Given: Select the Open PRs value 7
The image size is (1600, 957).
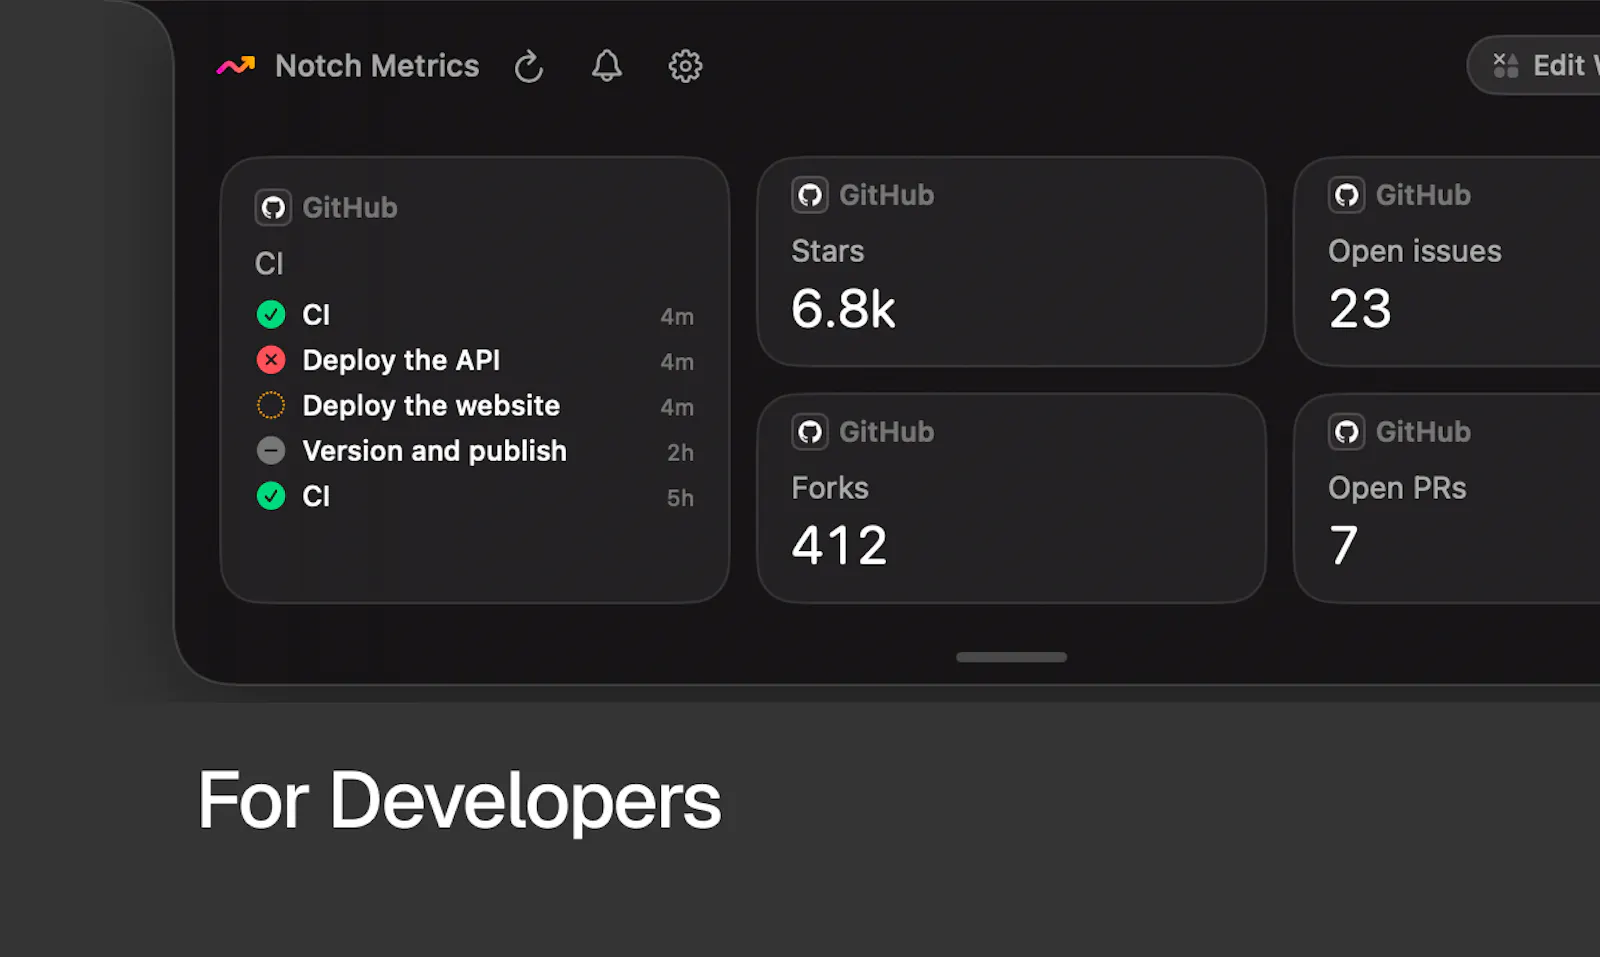Looking at the screenshot, I should pyautogui.click(x=1343, y=545).
